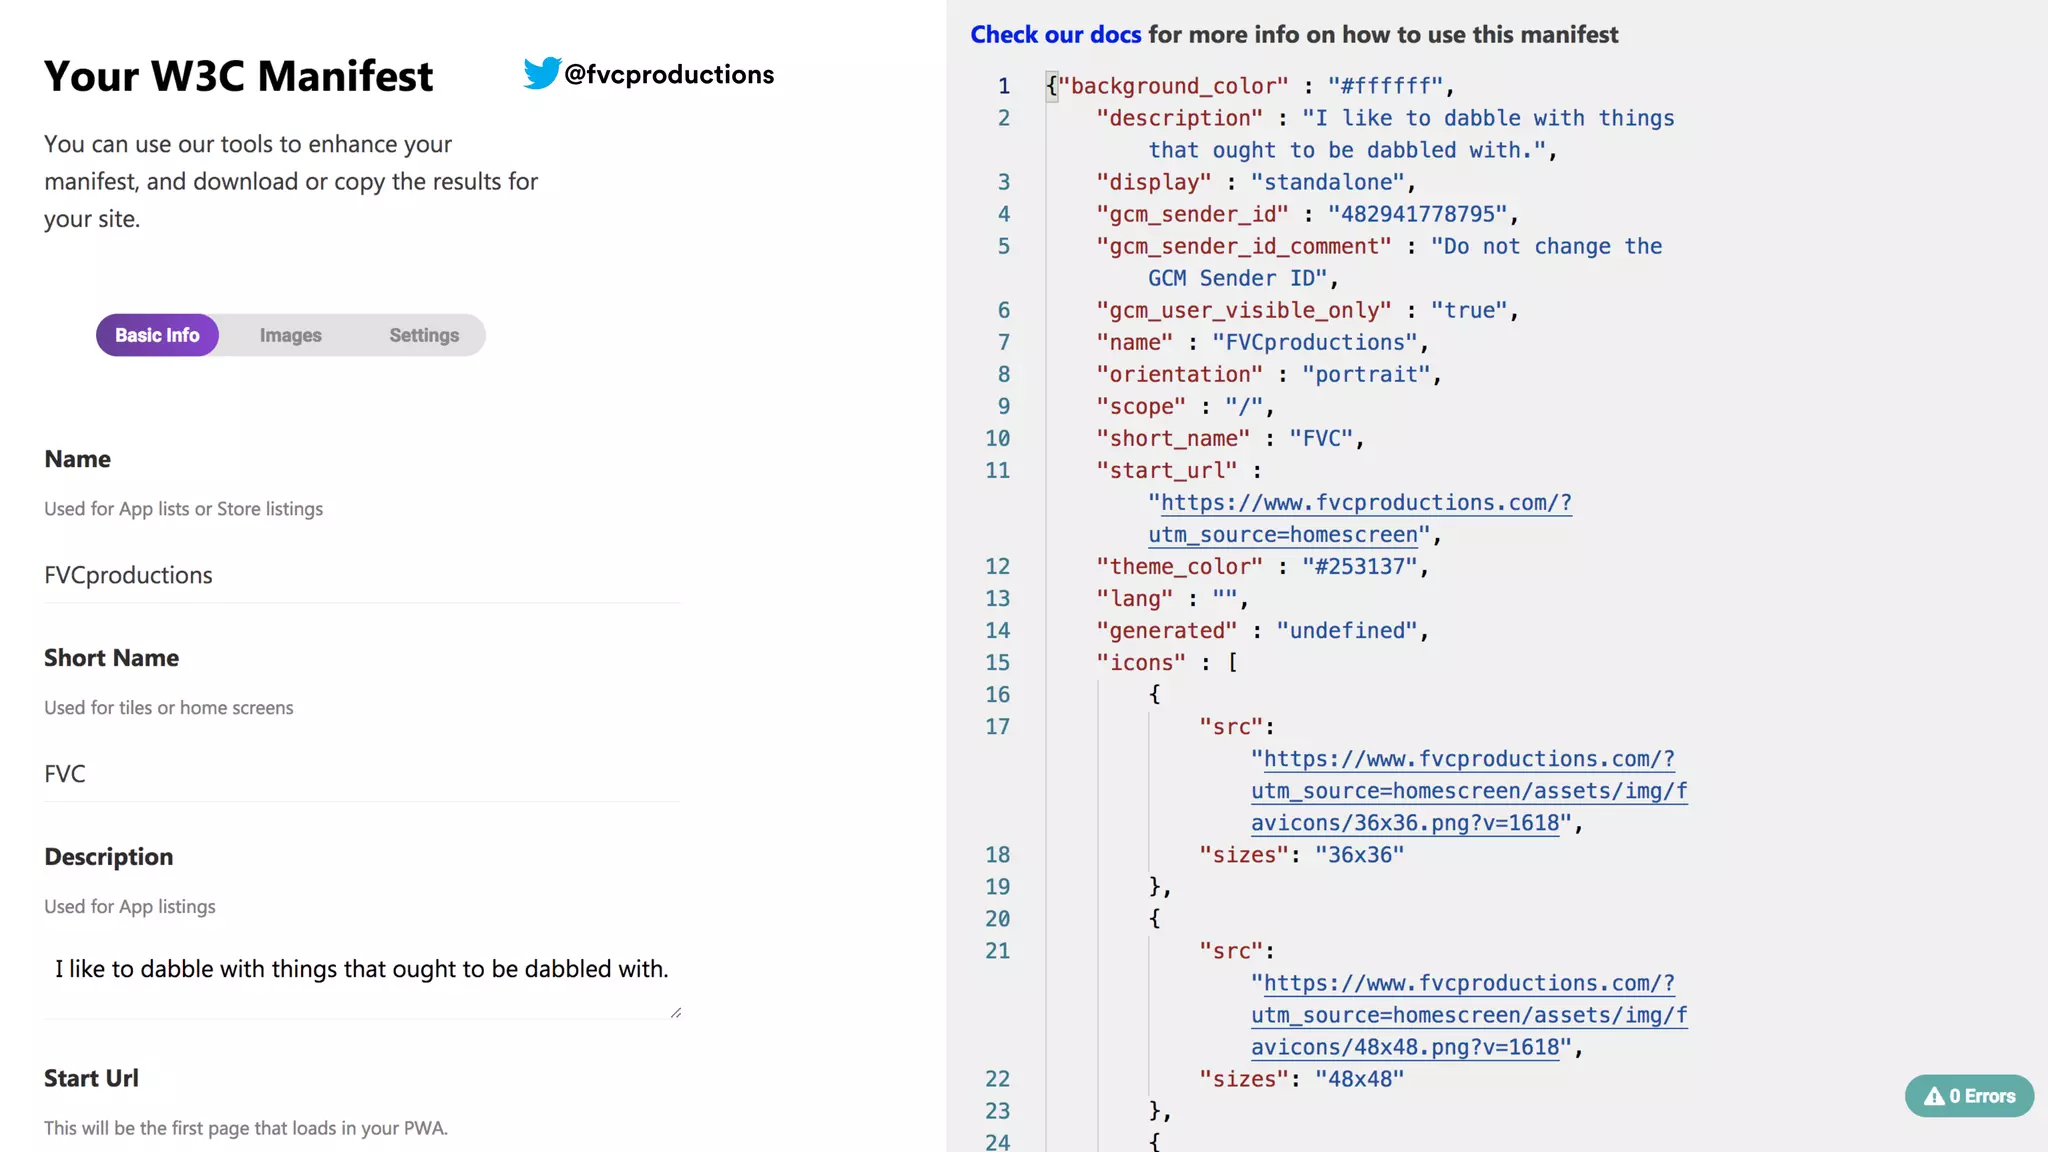Click the warning triangle in Errors badge
2048x1152 pixels.
1934,1096
